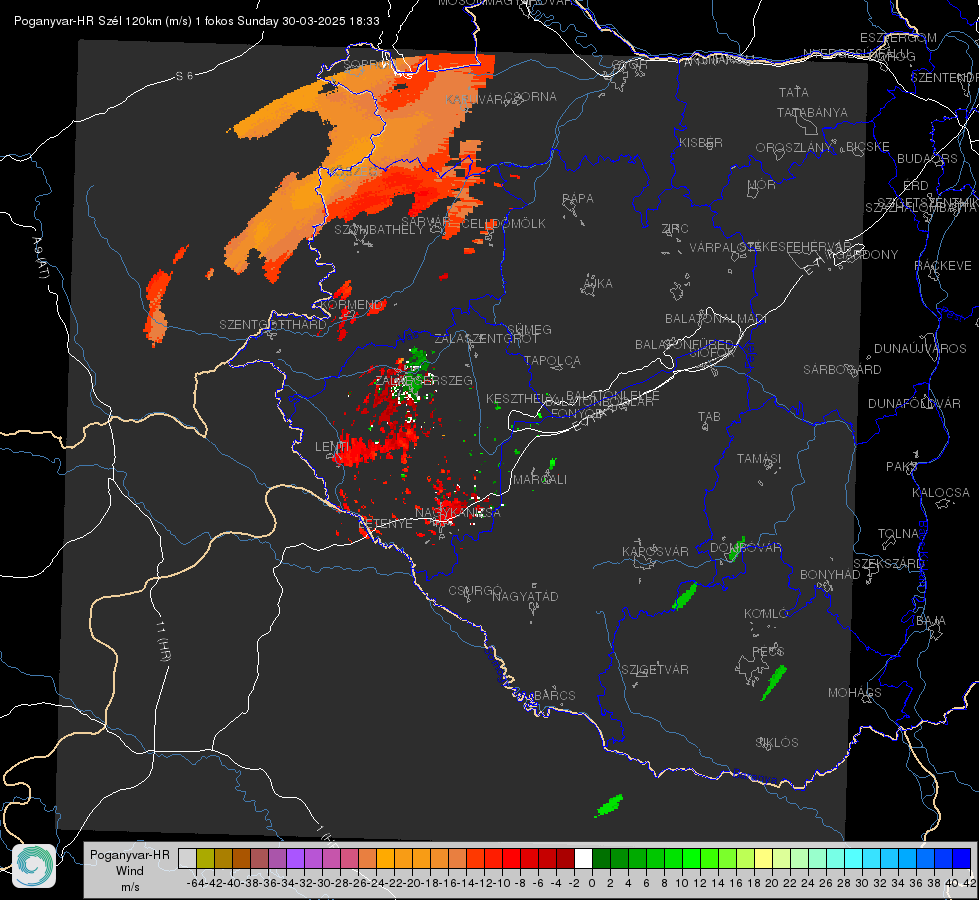
Task: Click the KESZTHELY city label
Action: coord(517,398)
